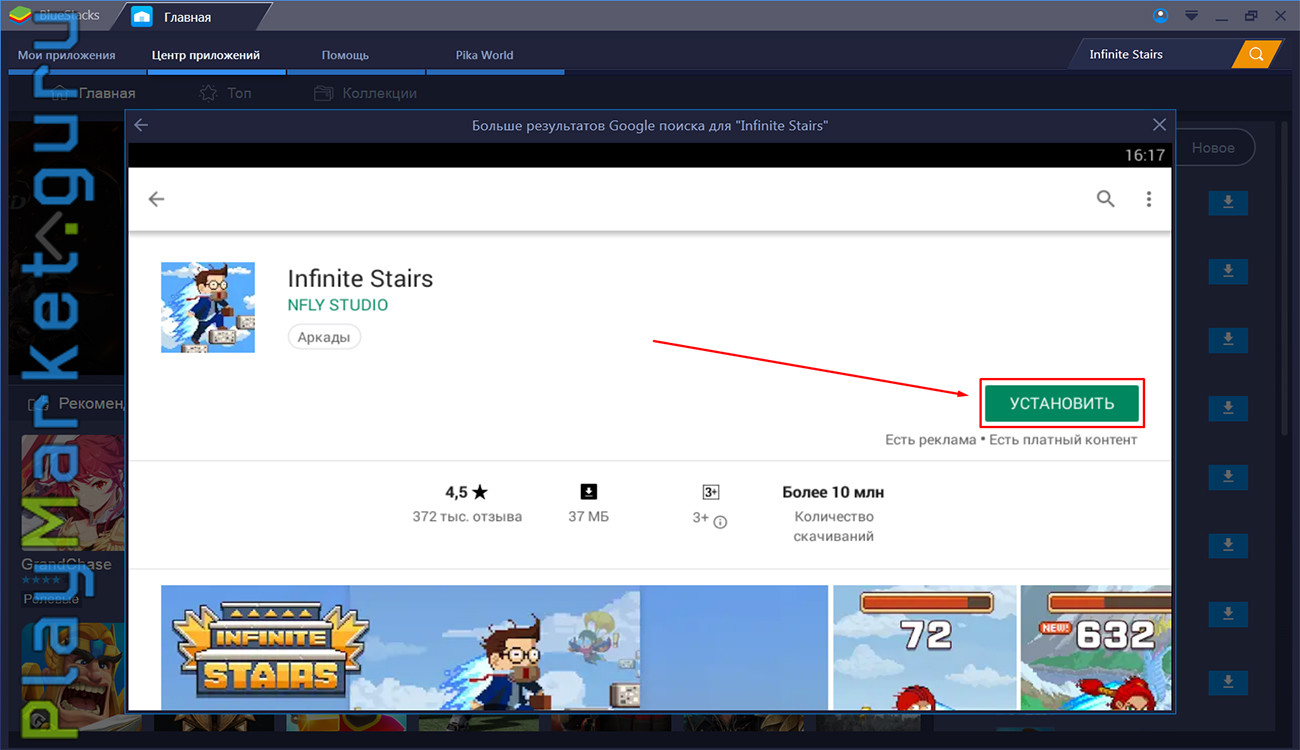Select the background Топ section tab
Image resolution: width=1300 pixels, height=750 pixels.
coord(225,93)
